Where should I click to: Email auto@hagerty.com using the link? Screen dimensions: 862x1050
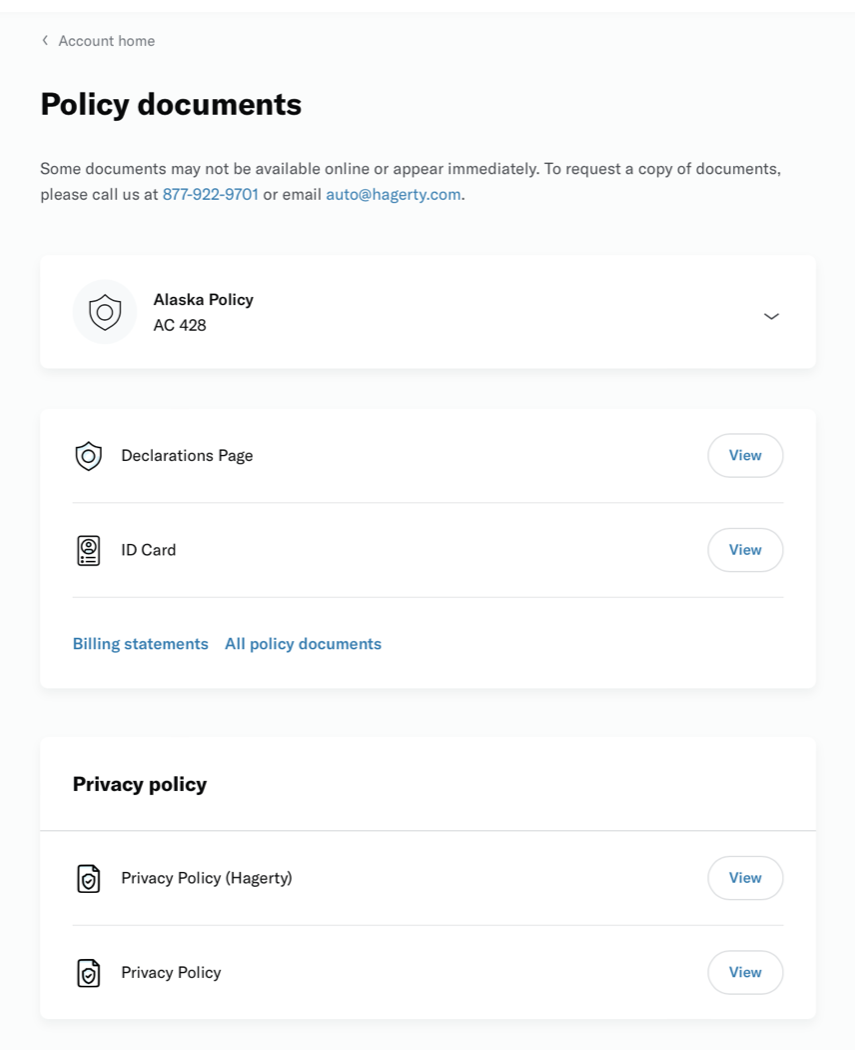392,194
